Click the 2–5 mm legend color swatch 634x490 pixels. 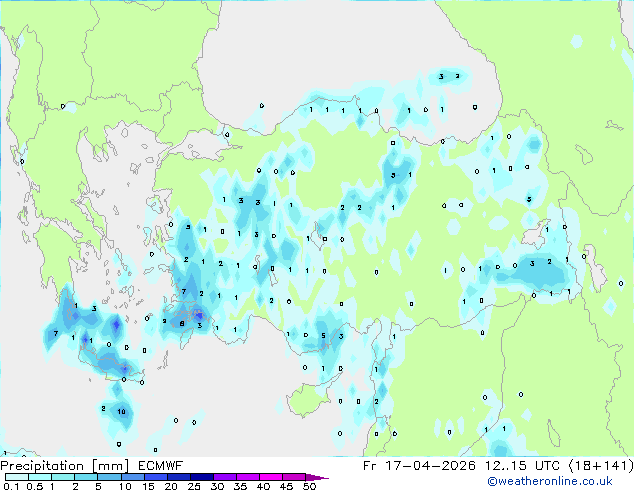(x=86, y=477)
